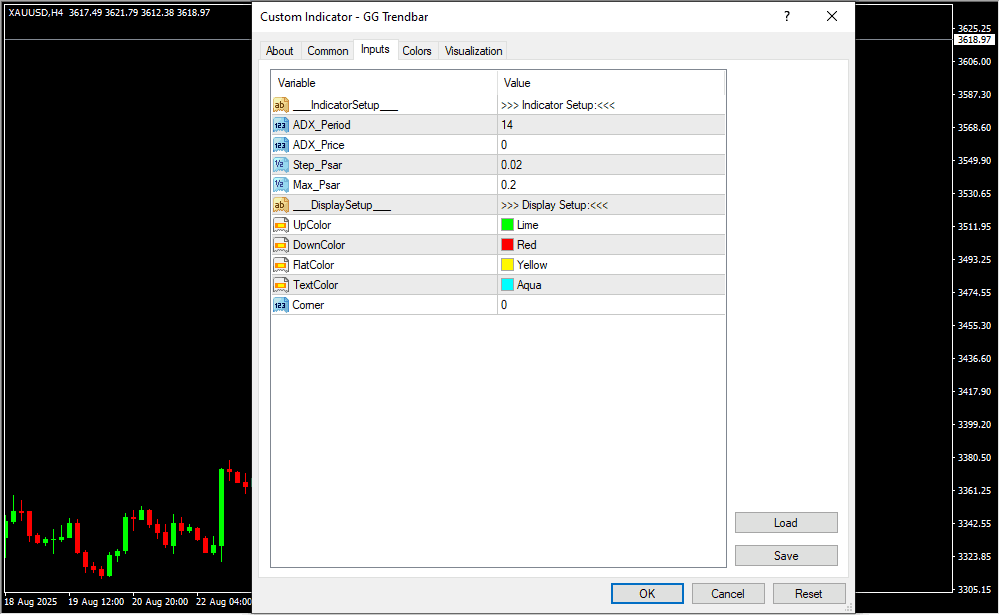
Task: Open the Common tab
Action: [328, 51]
